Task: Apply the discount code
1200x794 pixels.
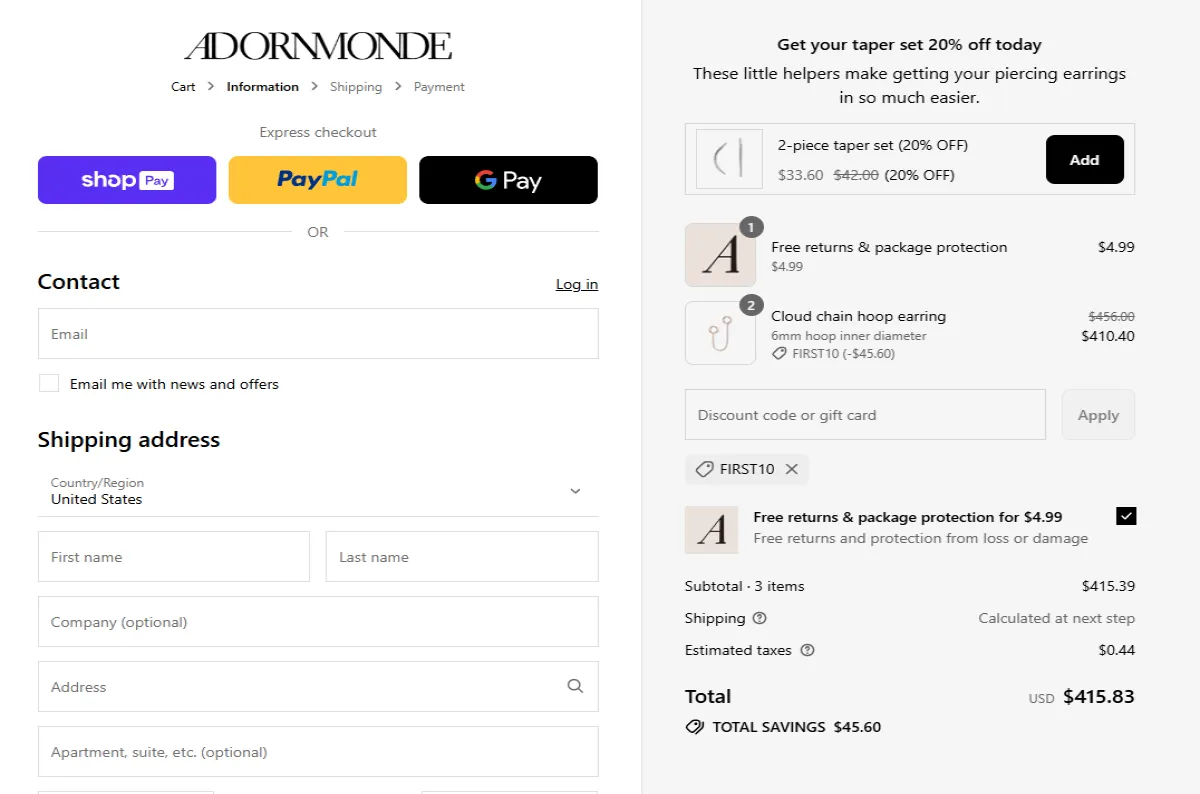Action: pos(1098,414)
